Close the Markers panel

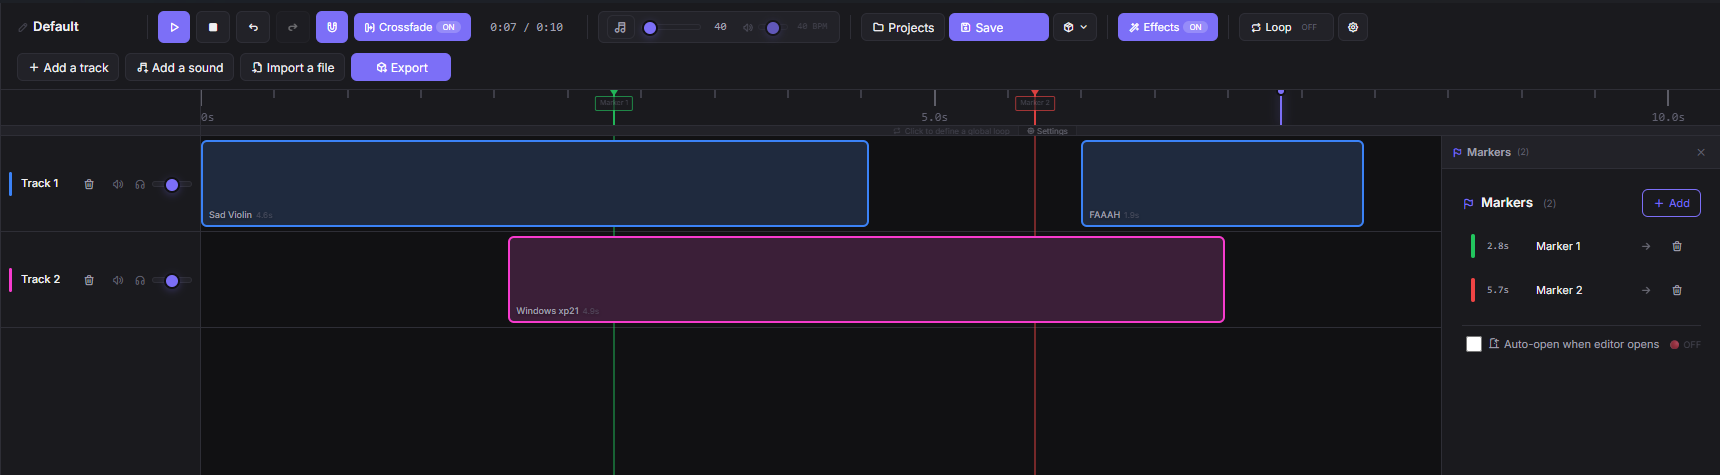1701,152
